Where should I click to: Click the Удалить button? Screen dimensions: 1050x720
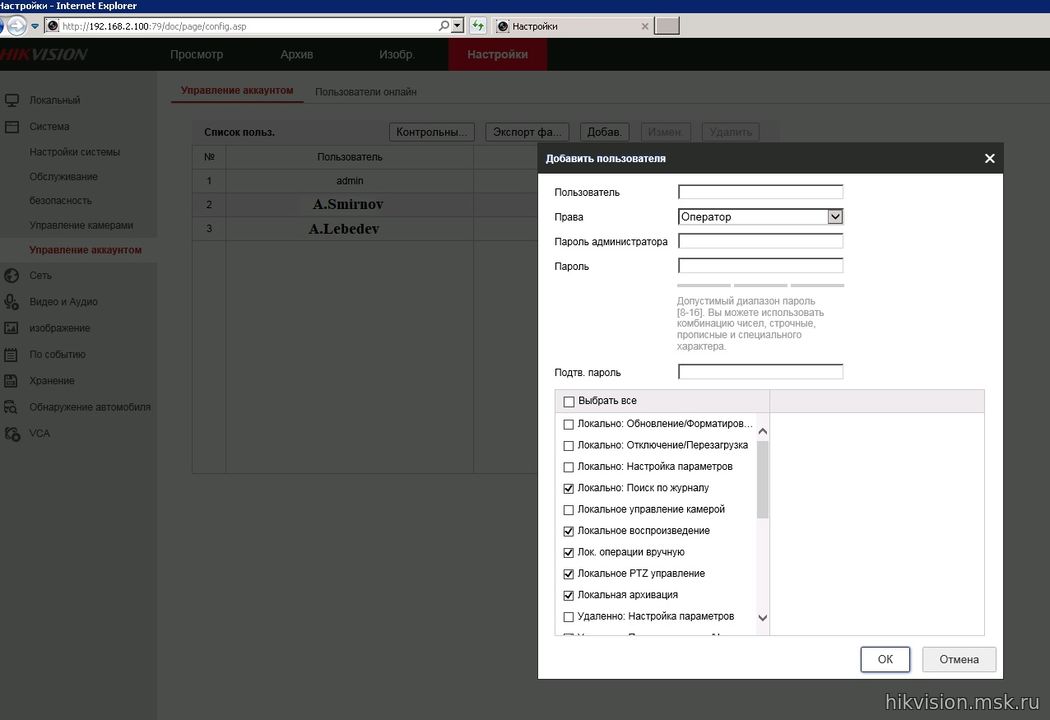click(x=731, y=132)
